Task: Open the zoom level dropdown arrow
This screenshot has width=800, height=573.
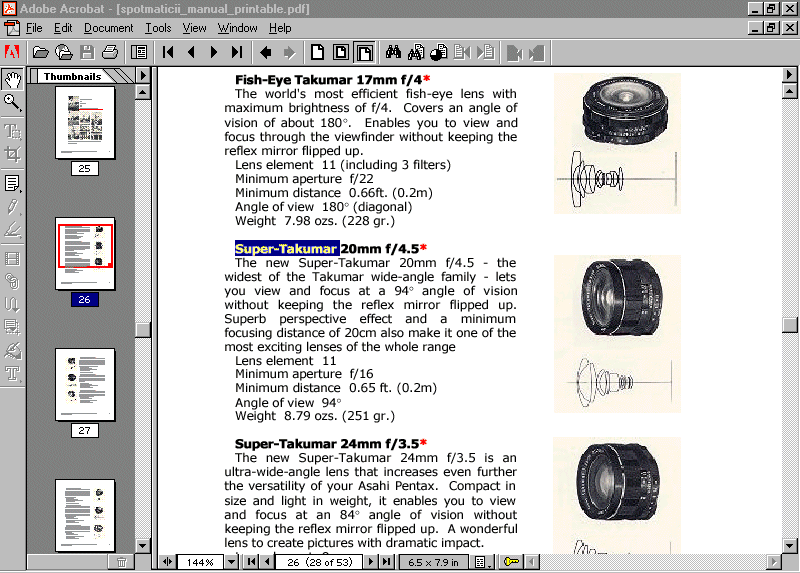Action: click(x=232, y=562)
